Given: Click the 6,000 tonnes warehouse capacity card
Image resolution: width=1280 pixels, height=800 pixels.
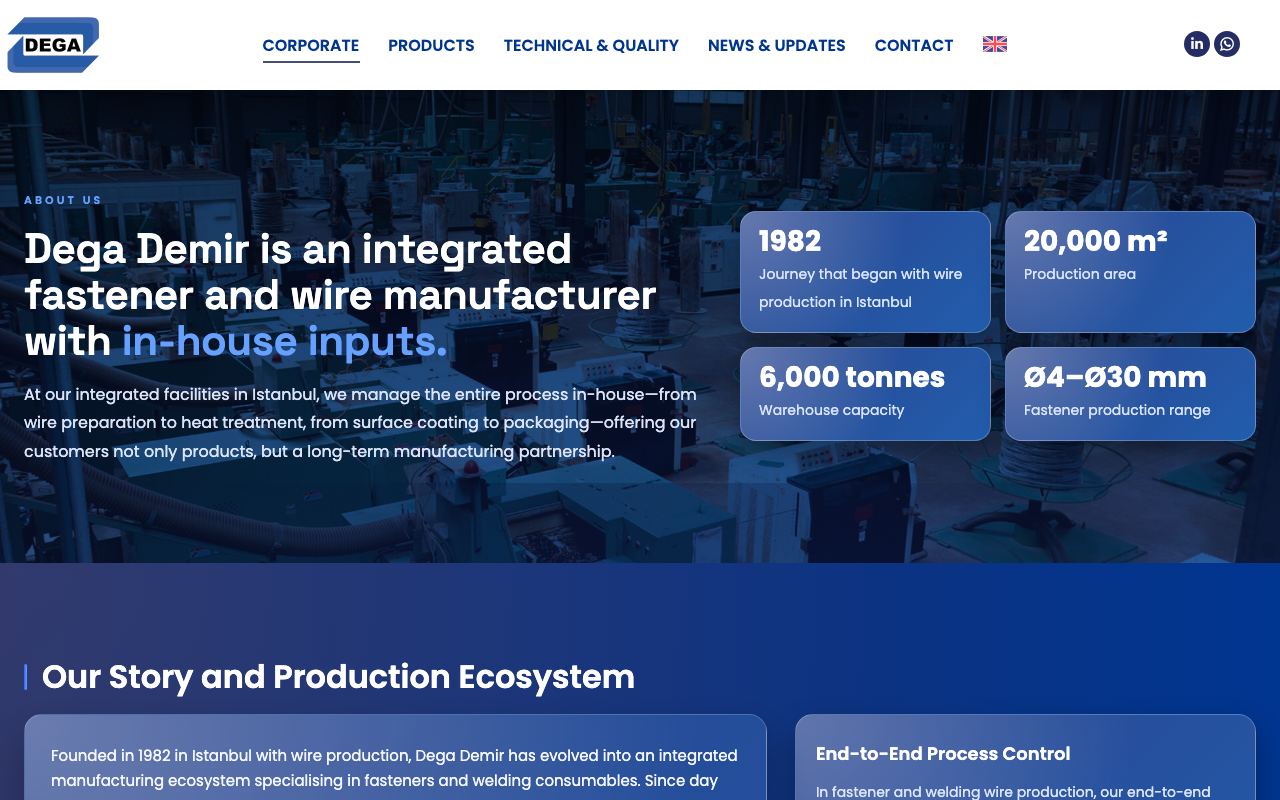Looking at the screenshot, I should click(865, 394).
